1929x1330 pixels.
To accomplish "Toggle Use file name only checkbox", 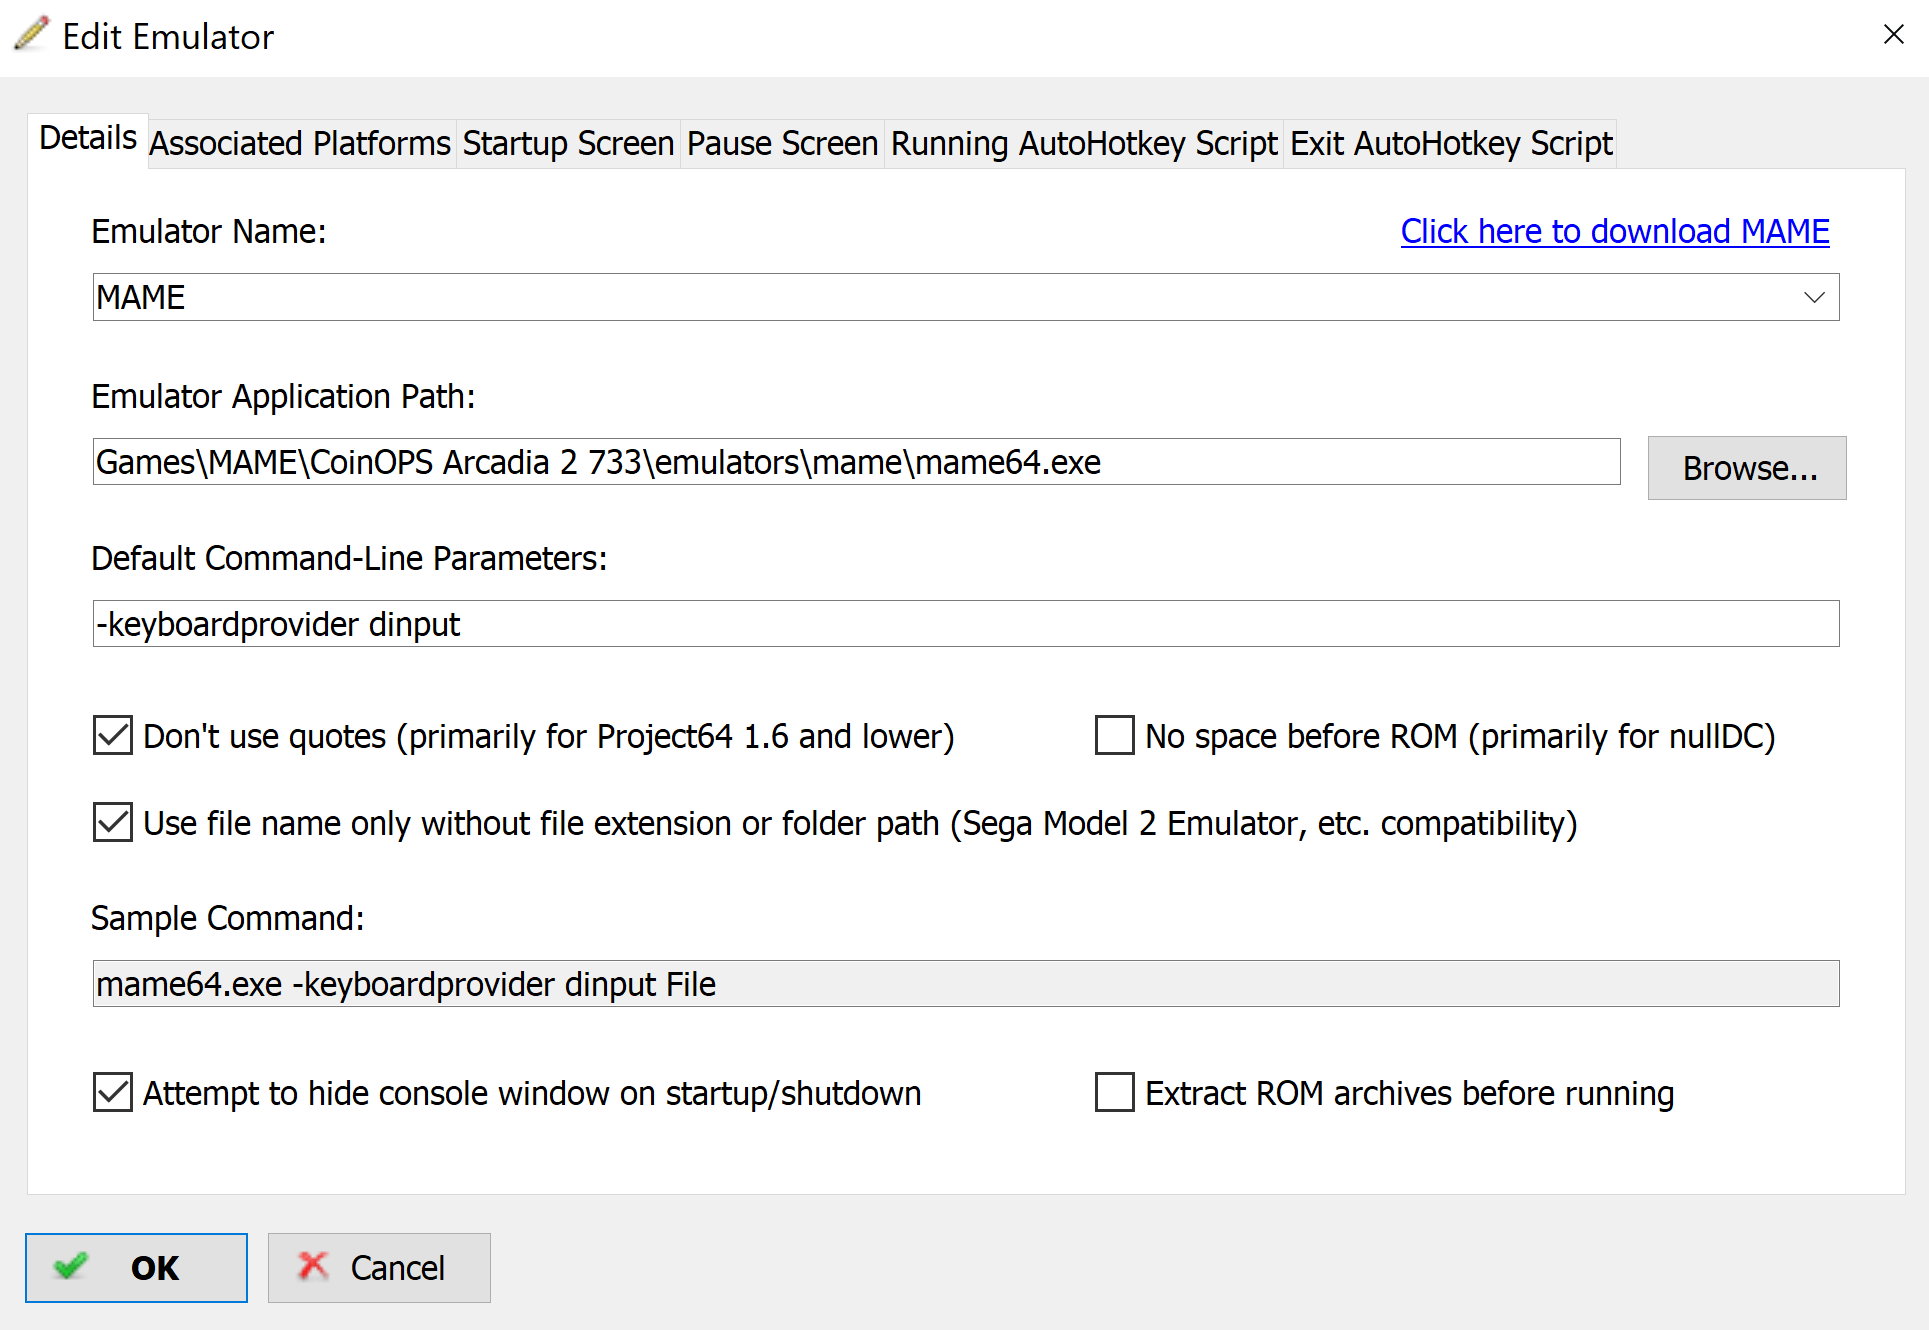I will pyautogui.click(x=113, y=822).
